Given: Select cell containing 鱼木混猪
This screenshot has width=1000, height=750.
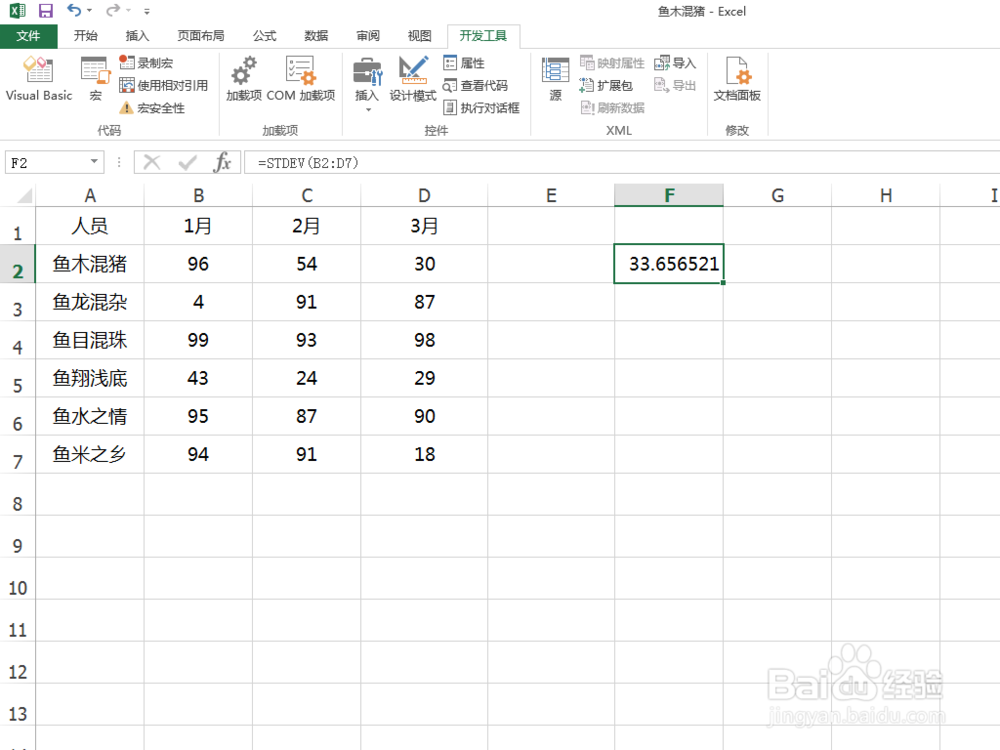Looking at the screenshot, I should [x=90, y=264].
